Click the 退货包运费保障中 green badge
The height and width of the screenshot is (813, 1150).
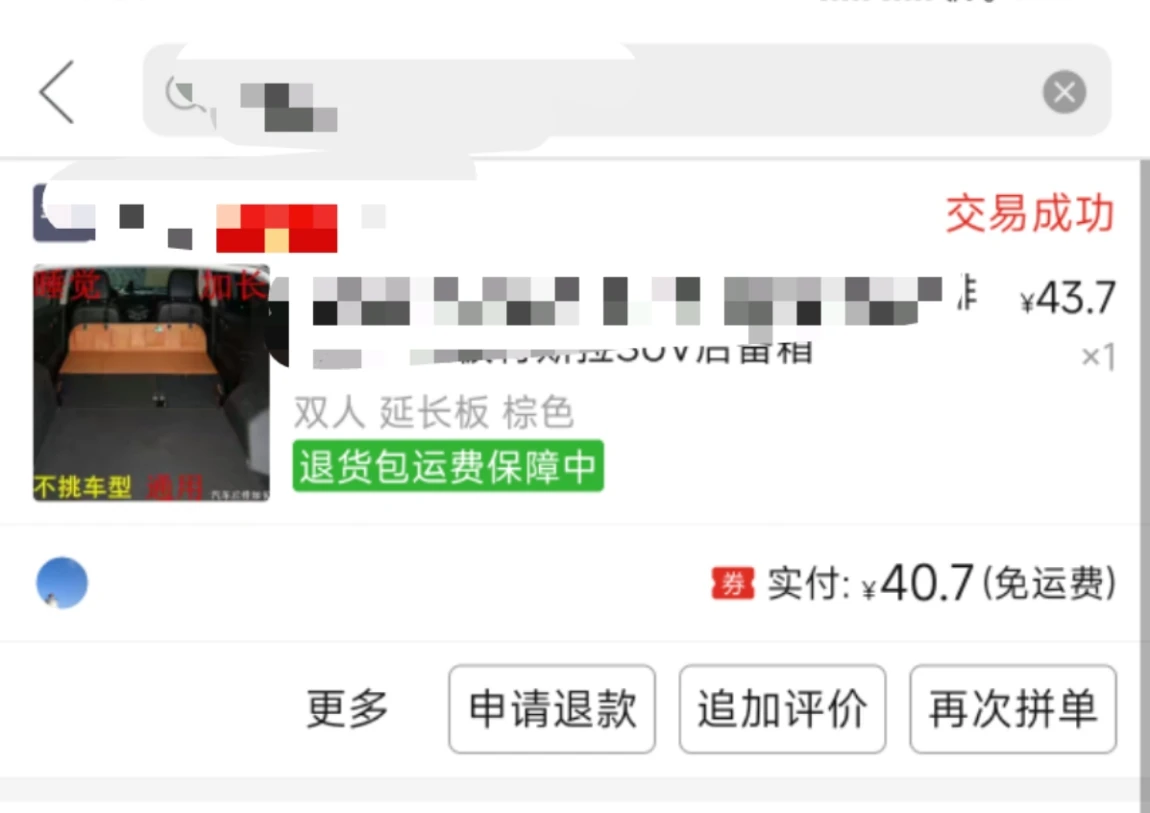click(448, 466)
